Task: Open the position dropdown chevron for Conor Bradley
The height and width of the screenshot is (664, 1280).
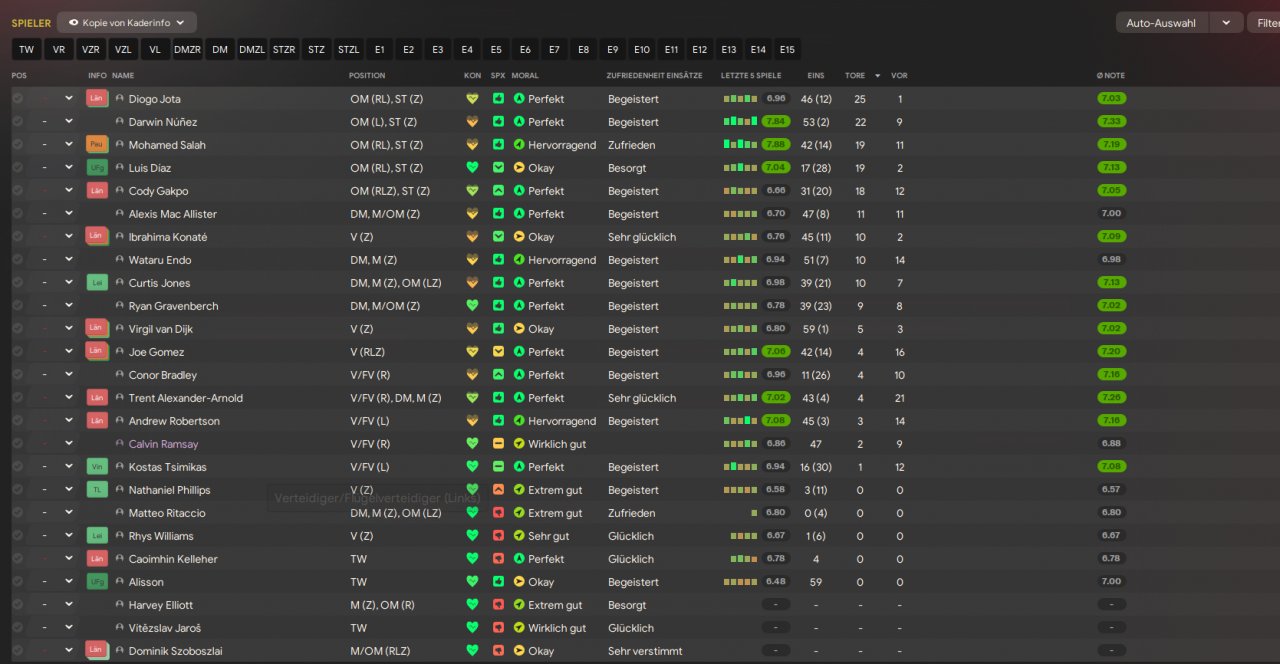Action: coord(69,375)
